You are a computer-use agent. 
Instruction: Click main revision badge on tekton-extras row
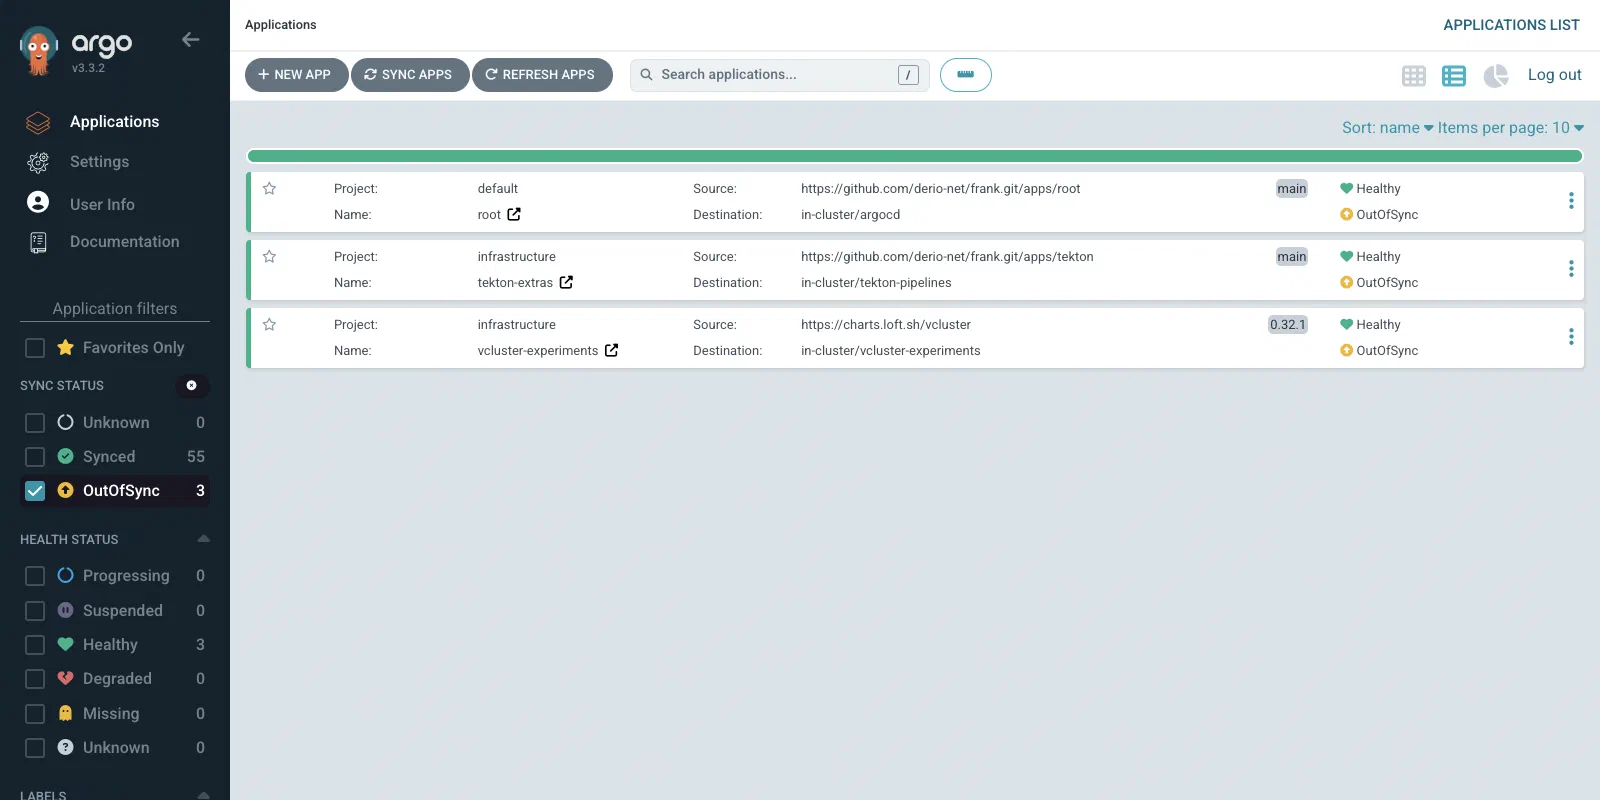coord(1292,257)
